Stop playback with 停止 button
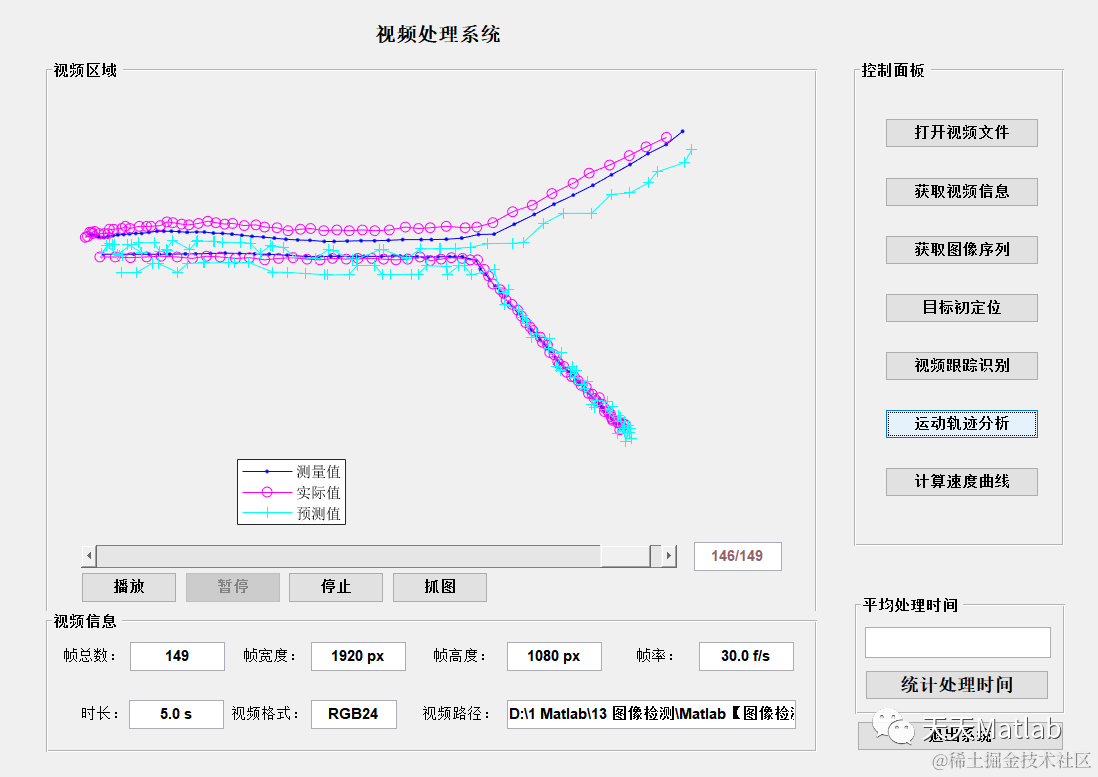Image resolution: width=1098 pixels, height=777 pixels. pos(336,587)
